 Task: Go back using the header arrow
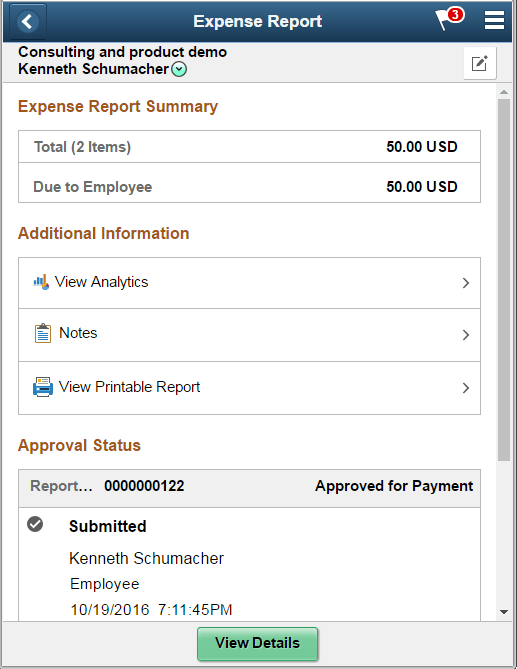click(x=28, y=21)
